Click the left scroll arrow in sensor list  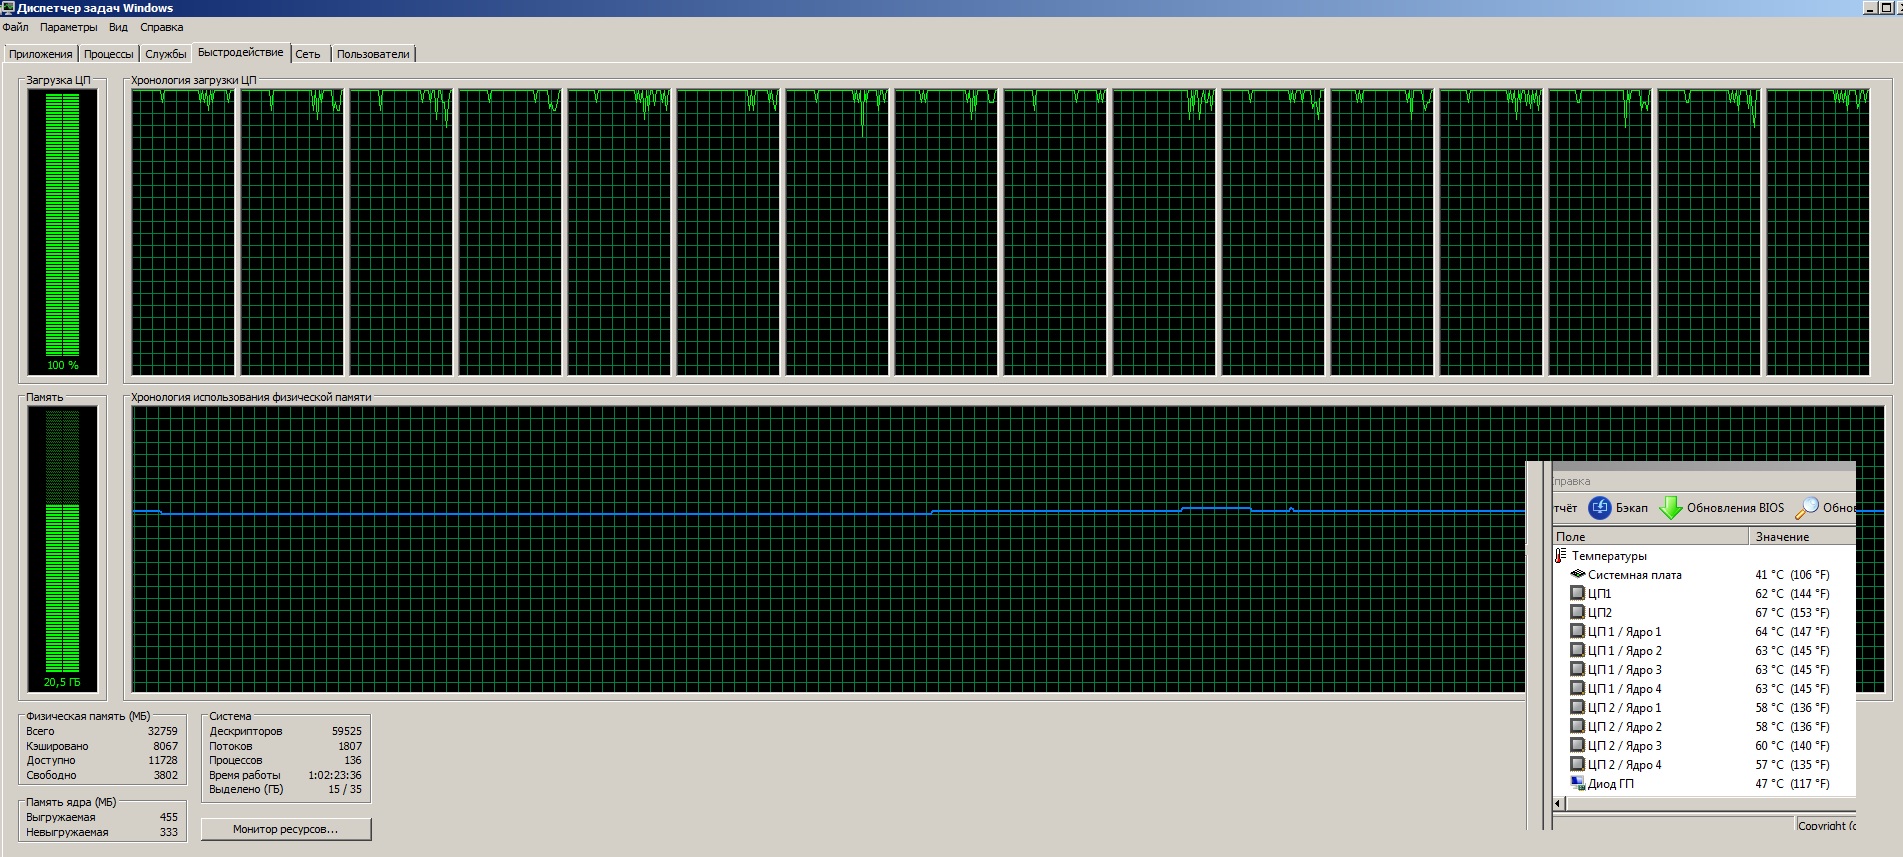click(1558, 804)
